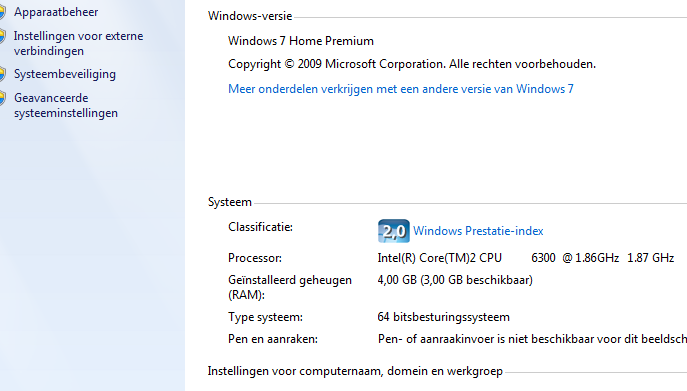Click the shield icon beside Geavanceerde systeeminstellingen
This screenshot has width=687, height=391.
click(2, 98)
